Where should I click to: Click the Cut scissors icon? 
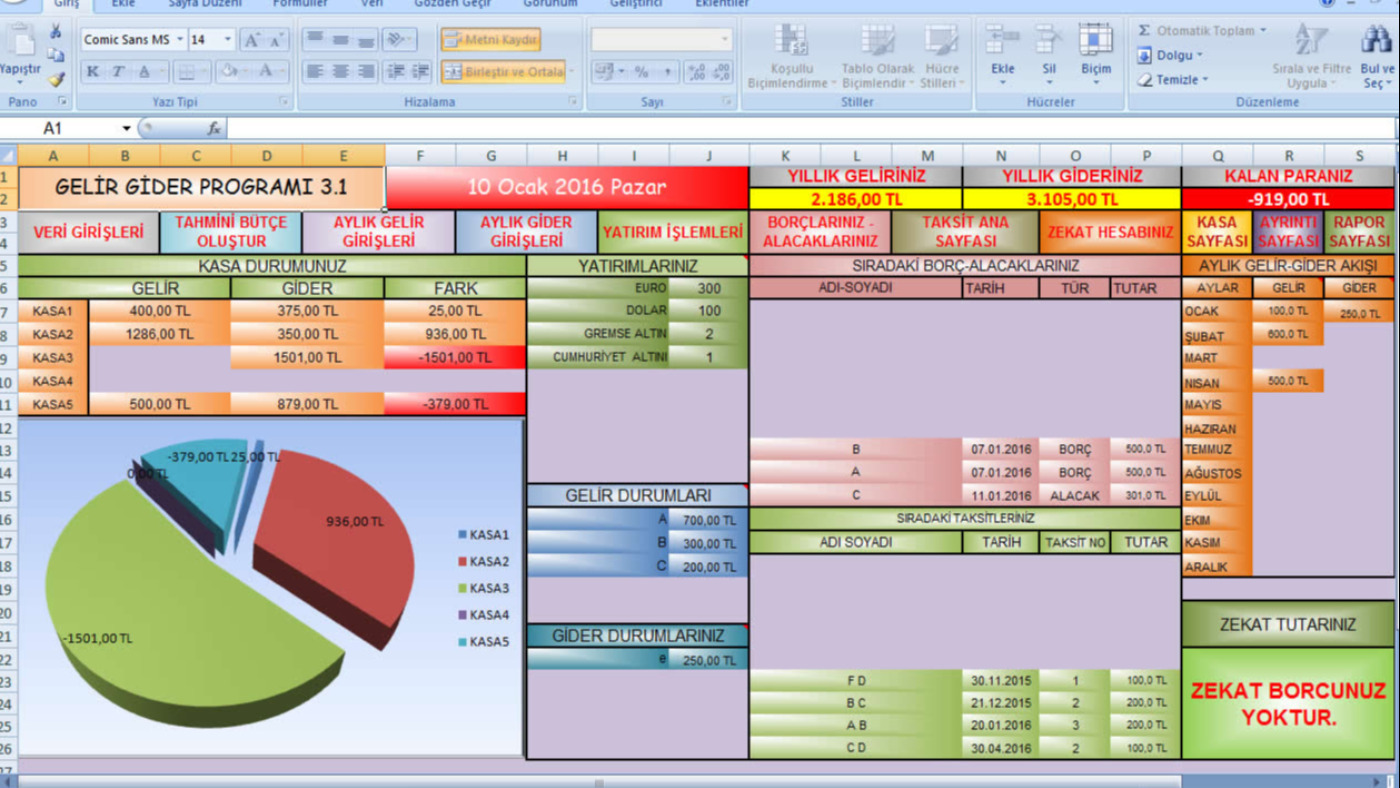56,32
